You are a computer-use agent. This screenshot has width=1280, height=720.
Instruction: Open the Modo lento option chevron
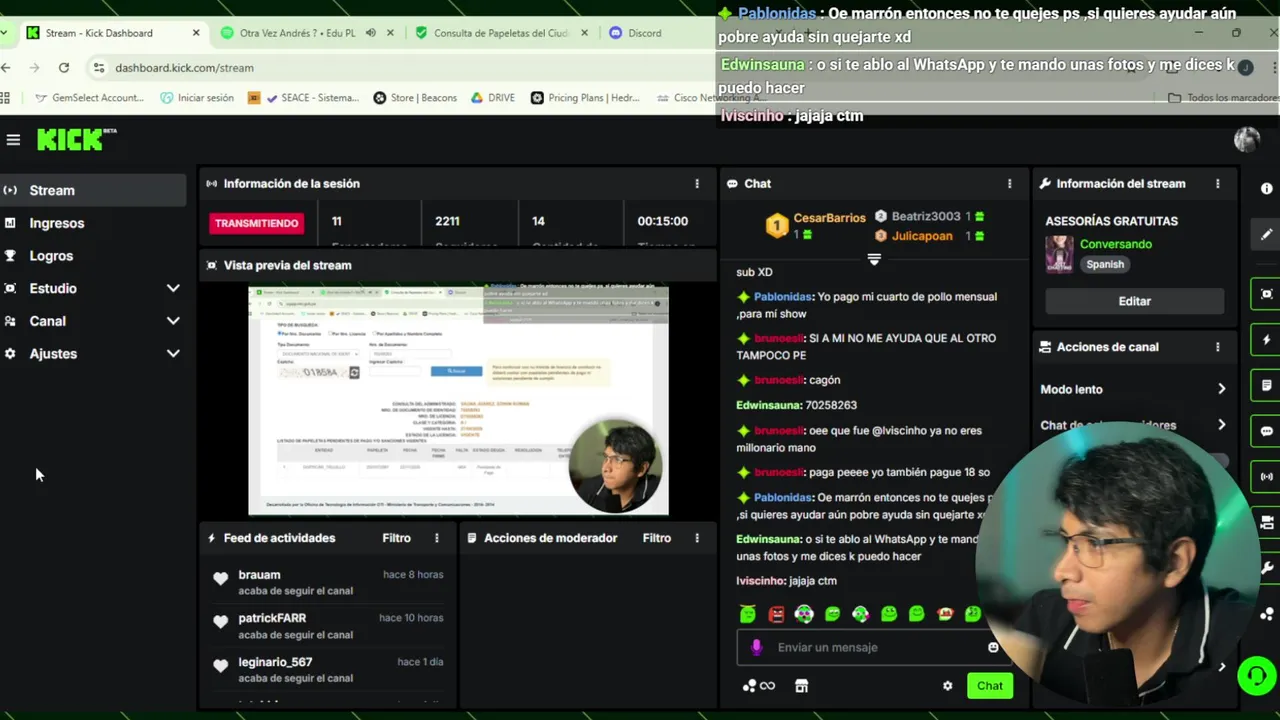point(1221,389)
